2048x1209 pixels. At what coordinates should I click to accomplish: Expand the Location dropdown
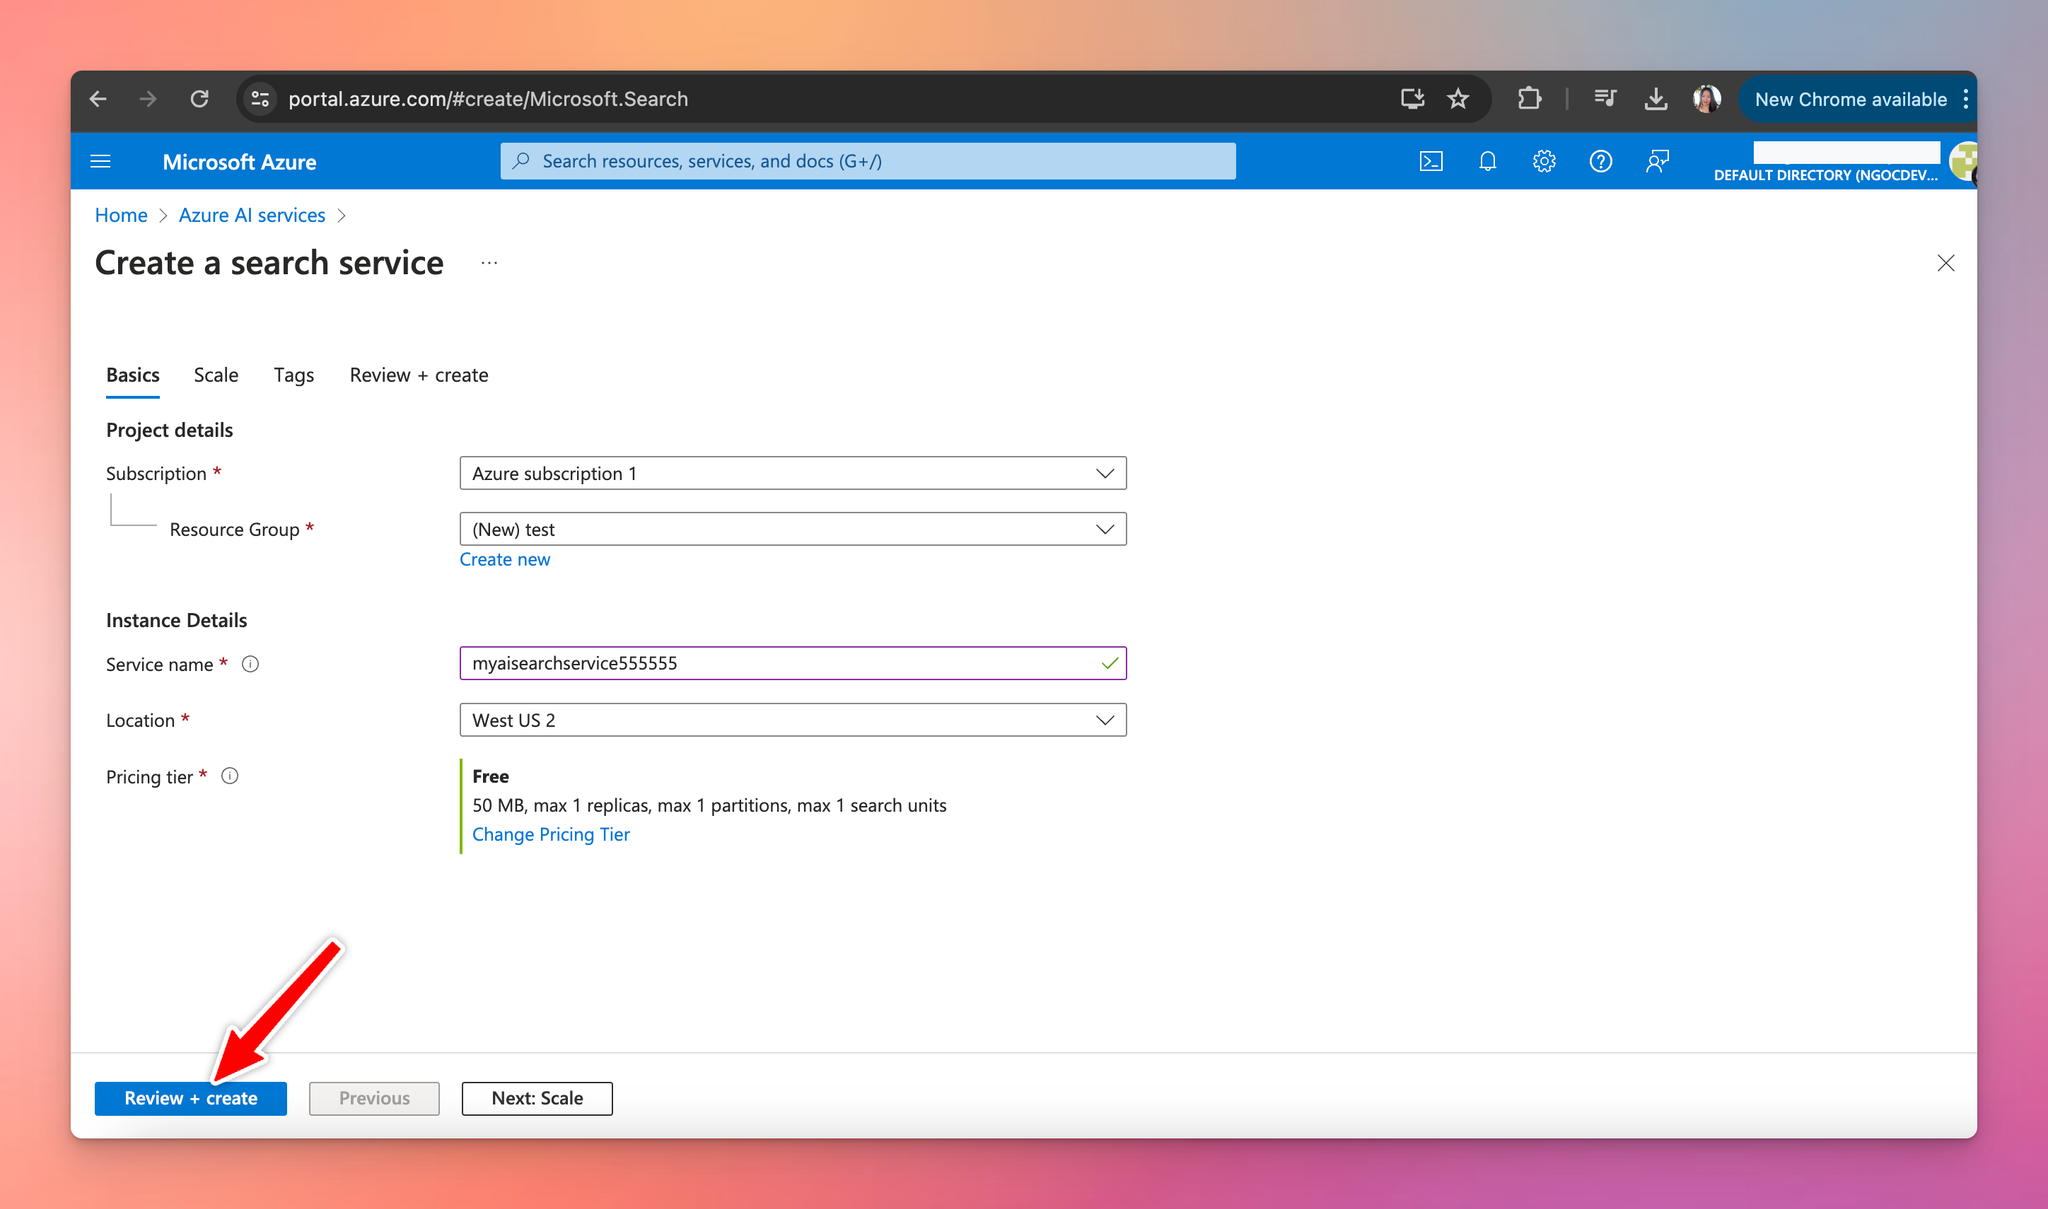[x=793, y=720]
